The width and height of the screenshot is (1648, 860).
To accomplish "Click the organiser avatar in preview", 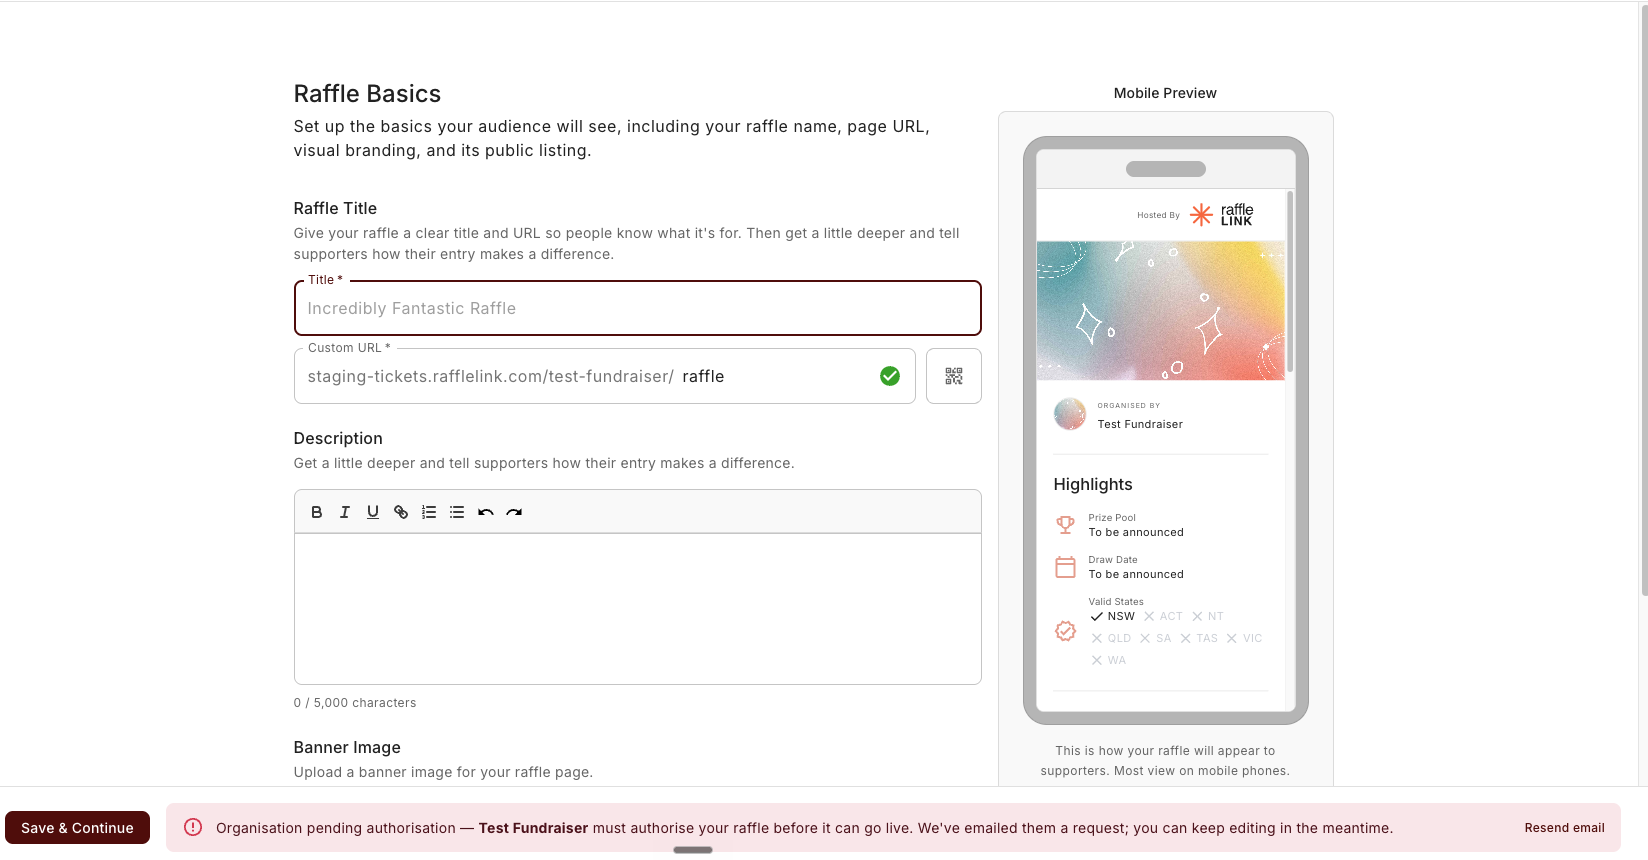I will point(1070,414).
